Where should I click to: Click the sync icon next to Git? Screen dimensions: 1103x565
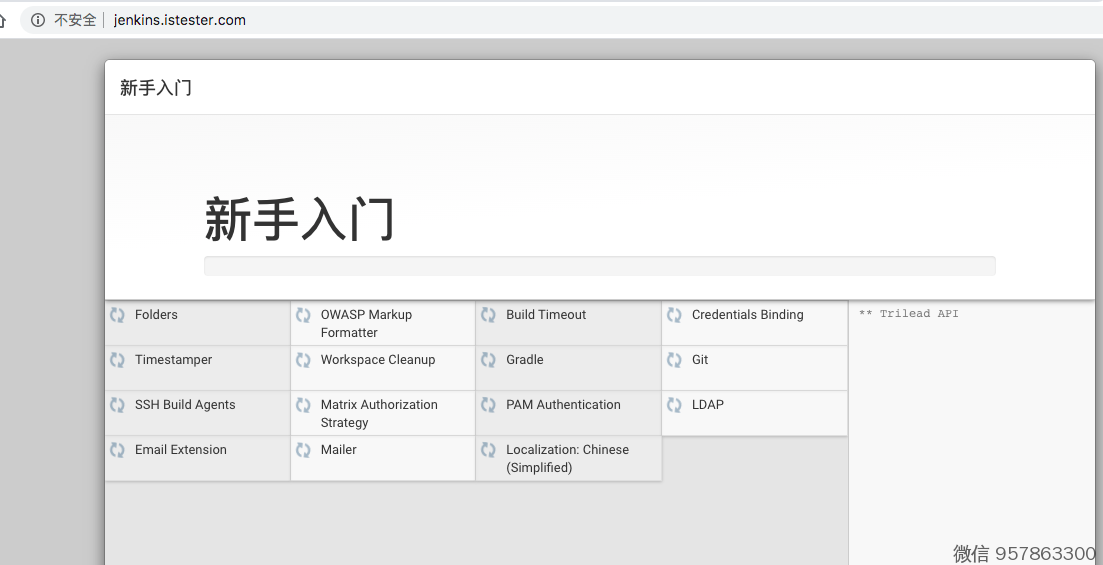coord(674,360)
